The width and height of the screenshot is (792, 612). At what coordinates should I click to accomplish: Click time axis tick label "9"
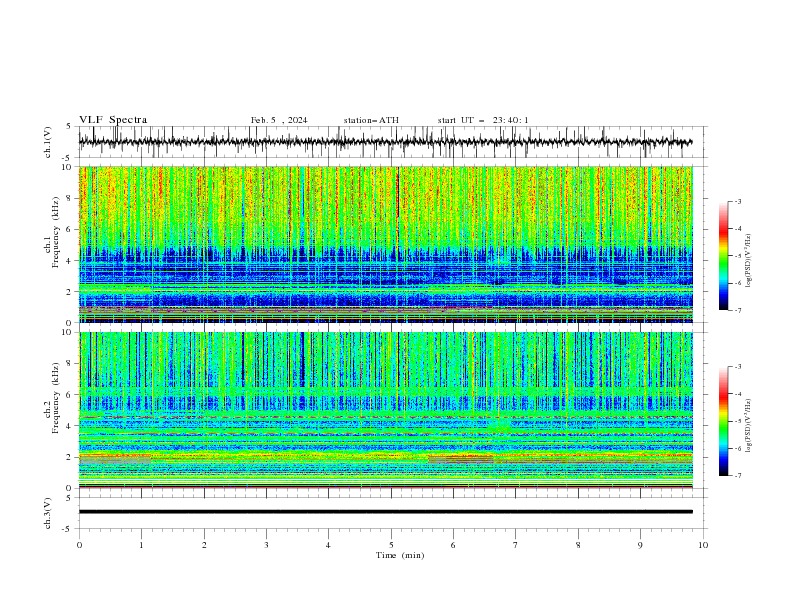pos(640,545)
